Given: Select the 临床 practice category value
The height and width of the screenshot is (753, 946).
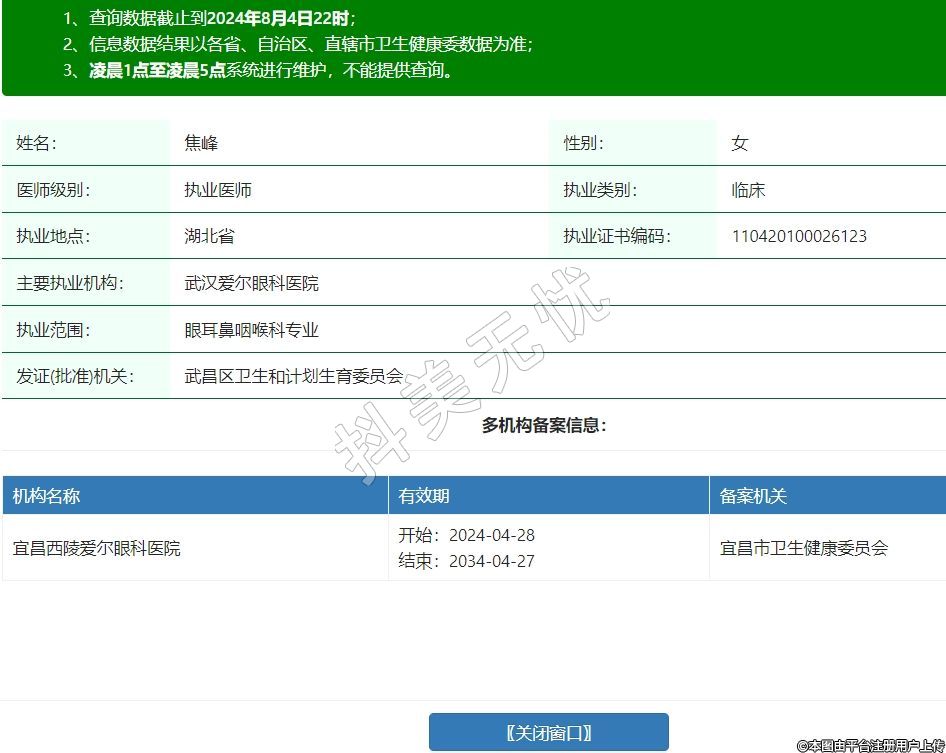Looking at the screenshot, I should point(748,190).
